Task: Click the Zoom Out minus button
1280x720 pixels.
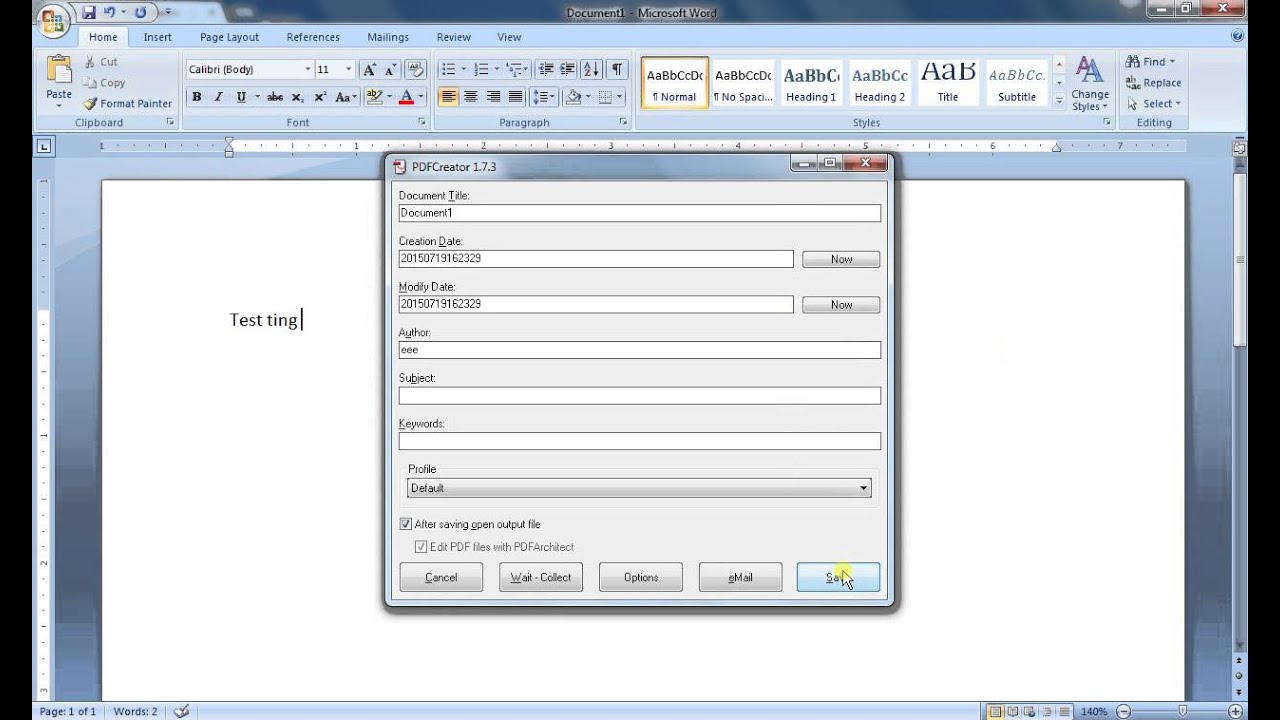Action: [x=1123, y=711]
